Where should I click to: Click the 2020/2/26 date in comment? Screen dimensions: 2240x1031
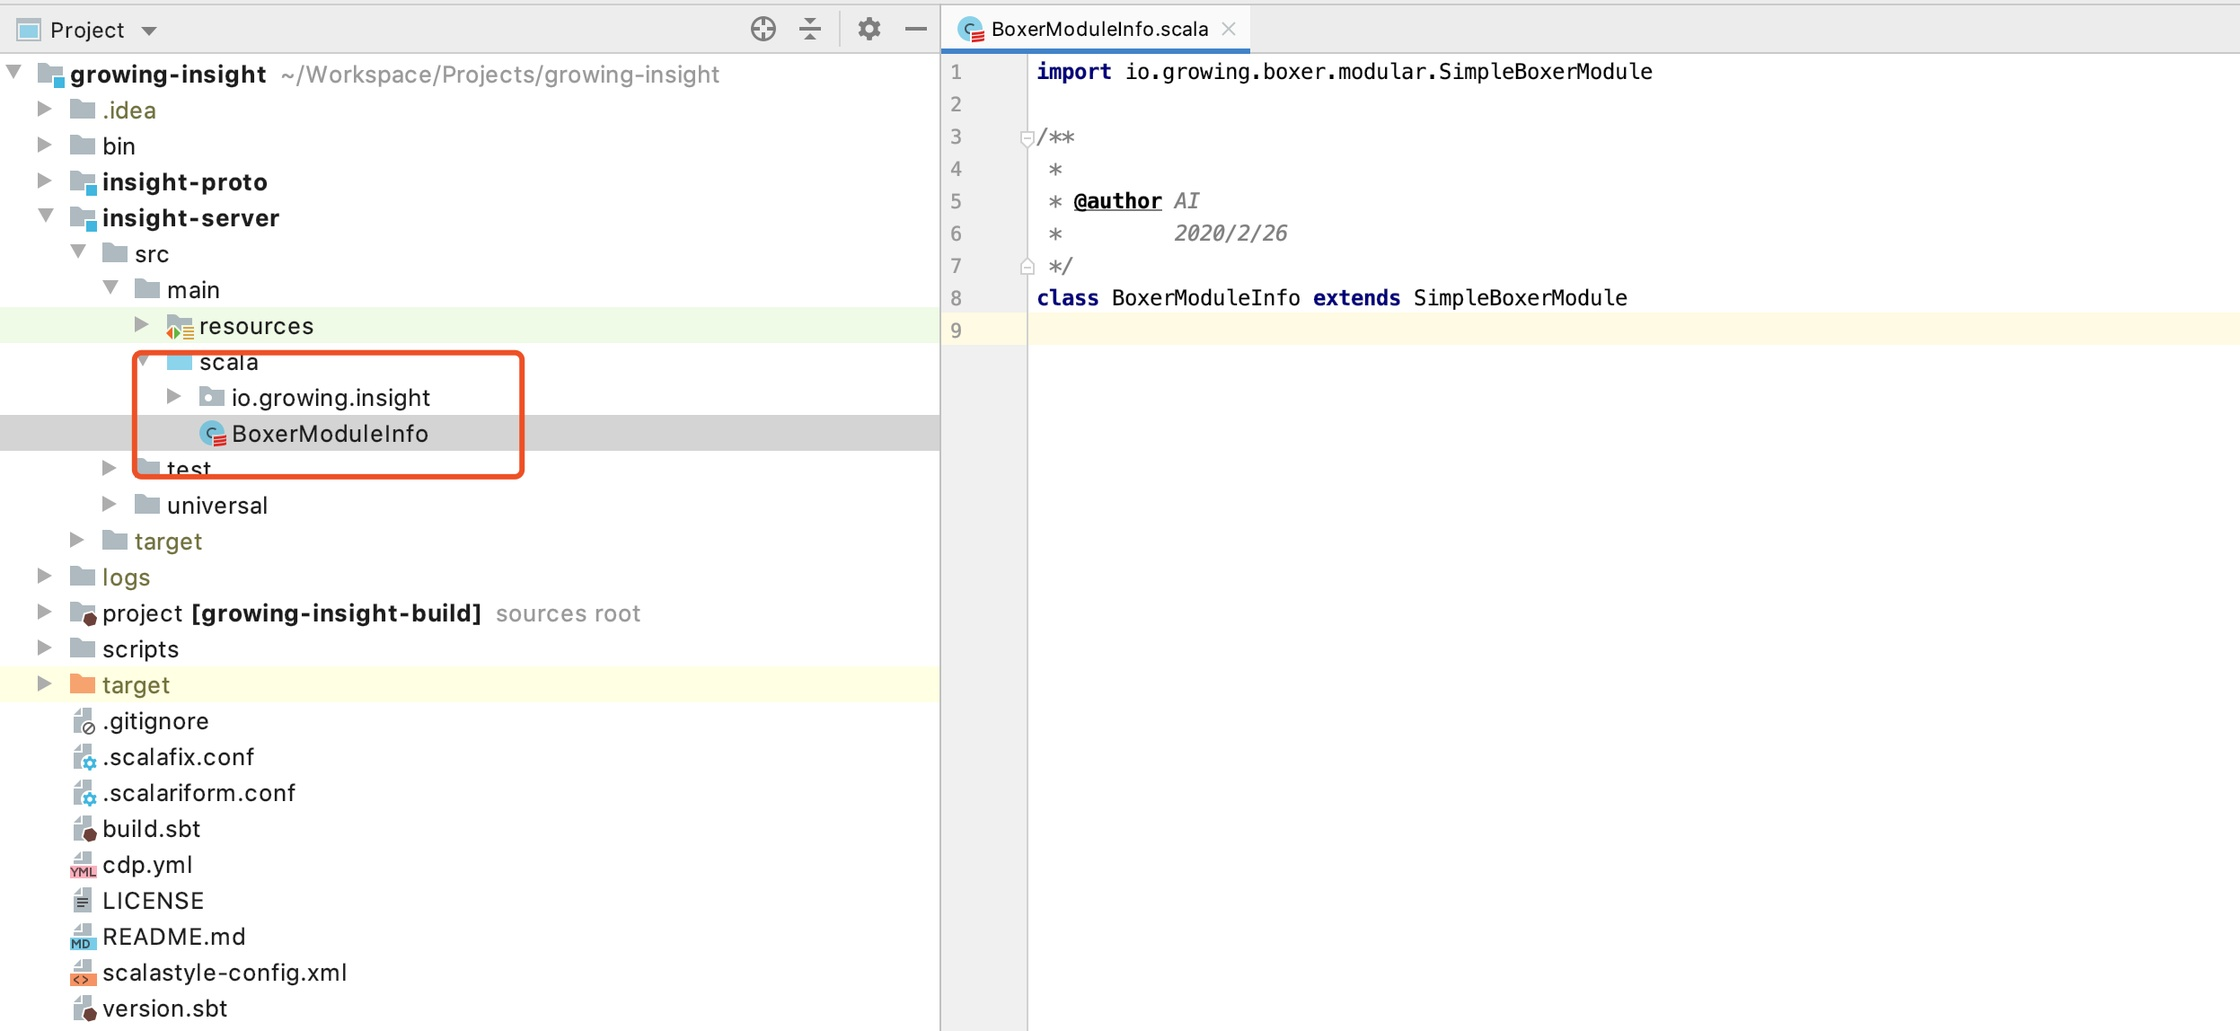(x=1230, y=233)
